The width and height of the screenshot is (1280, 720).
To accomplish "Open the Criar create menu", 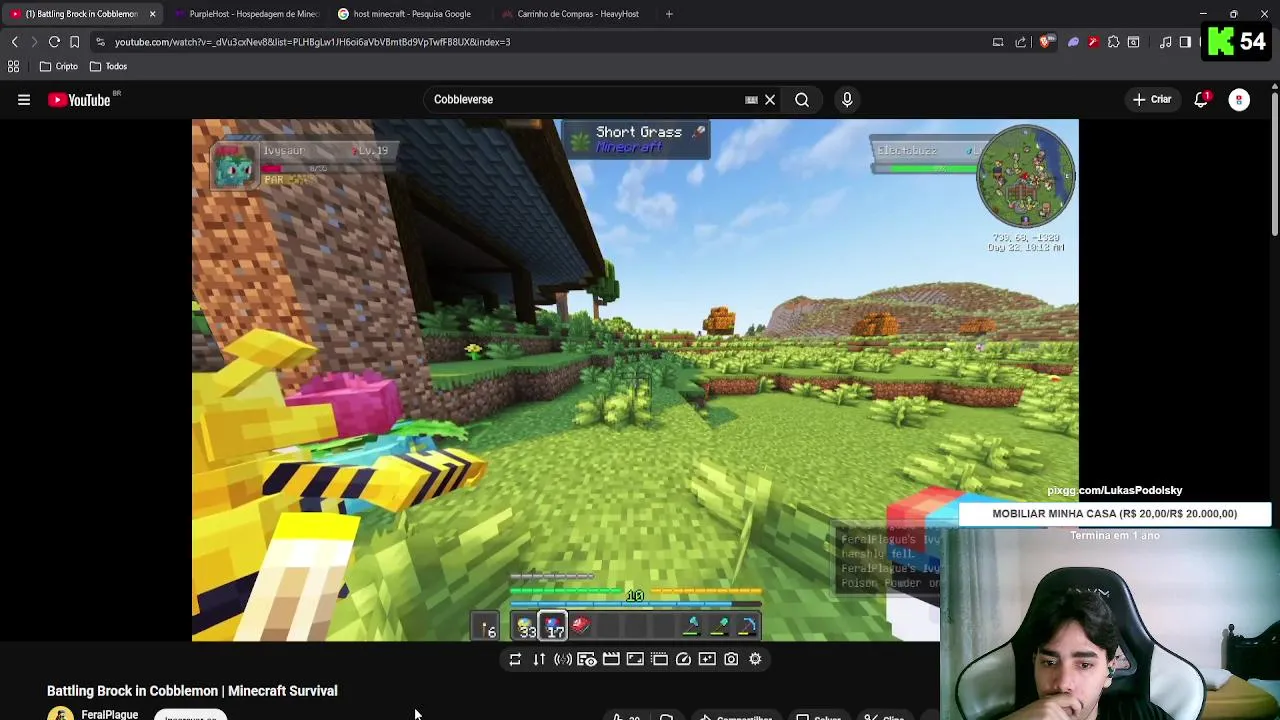I will 1152,100.
